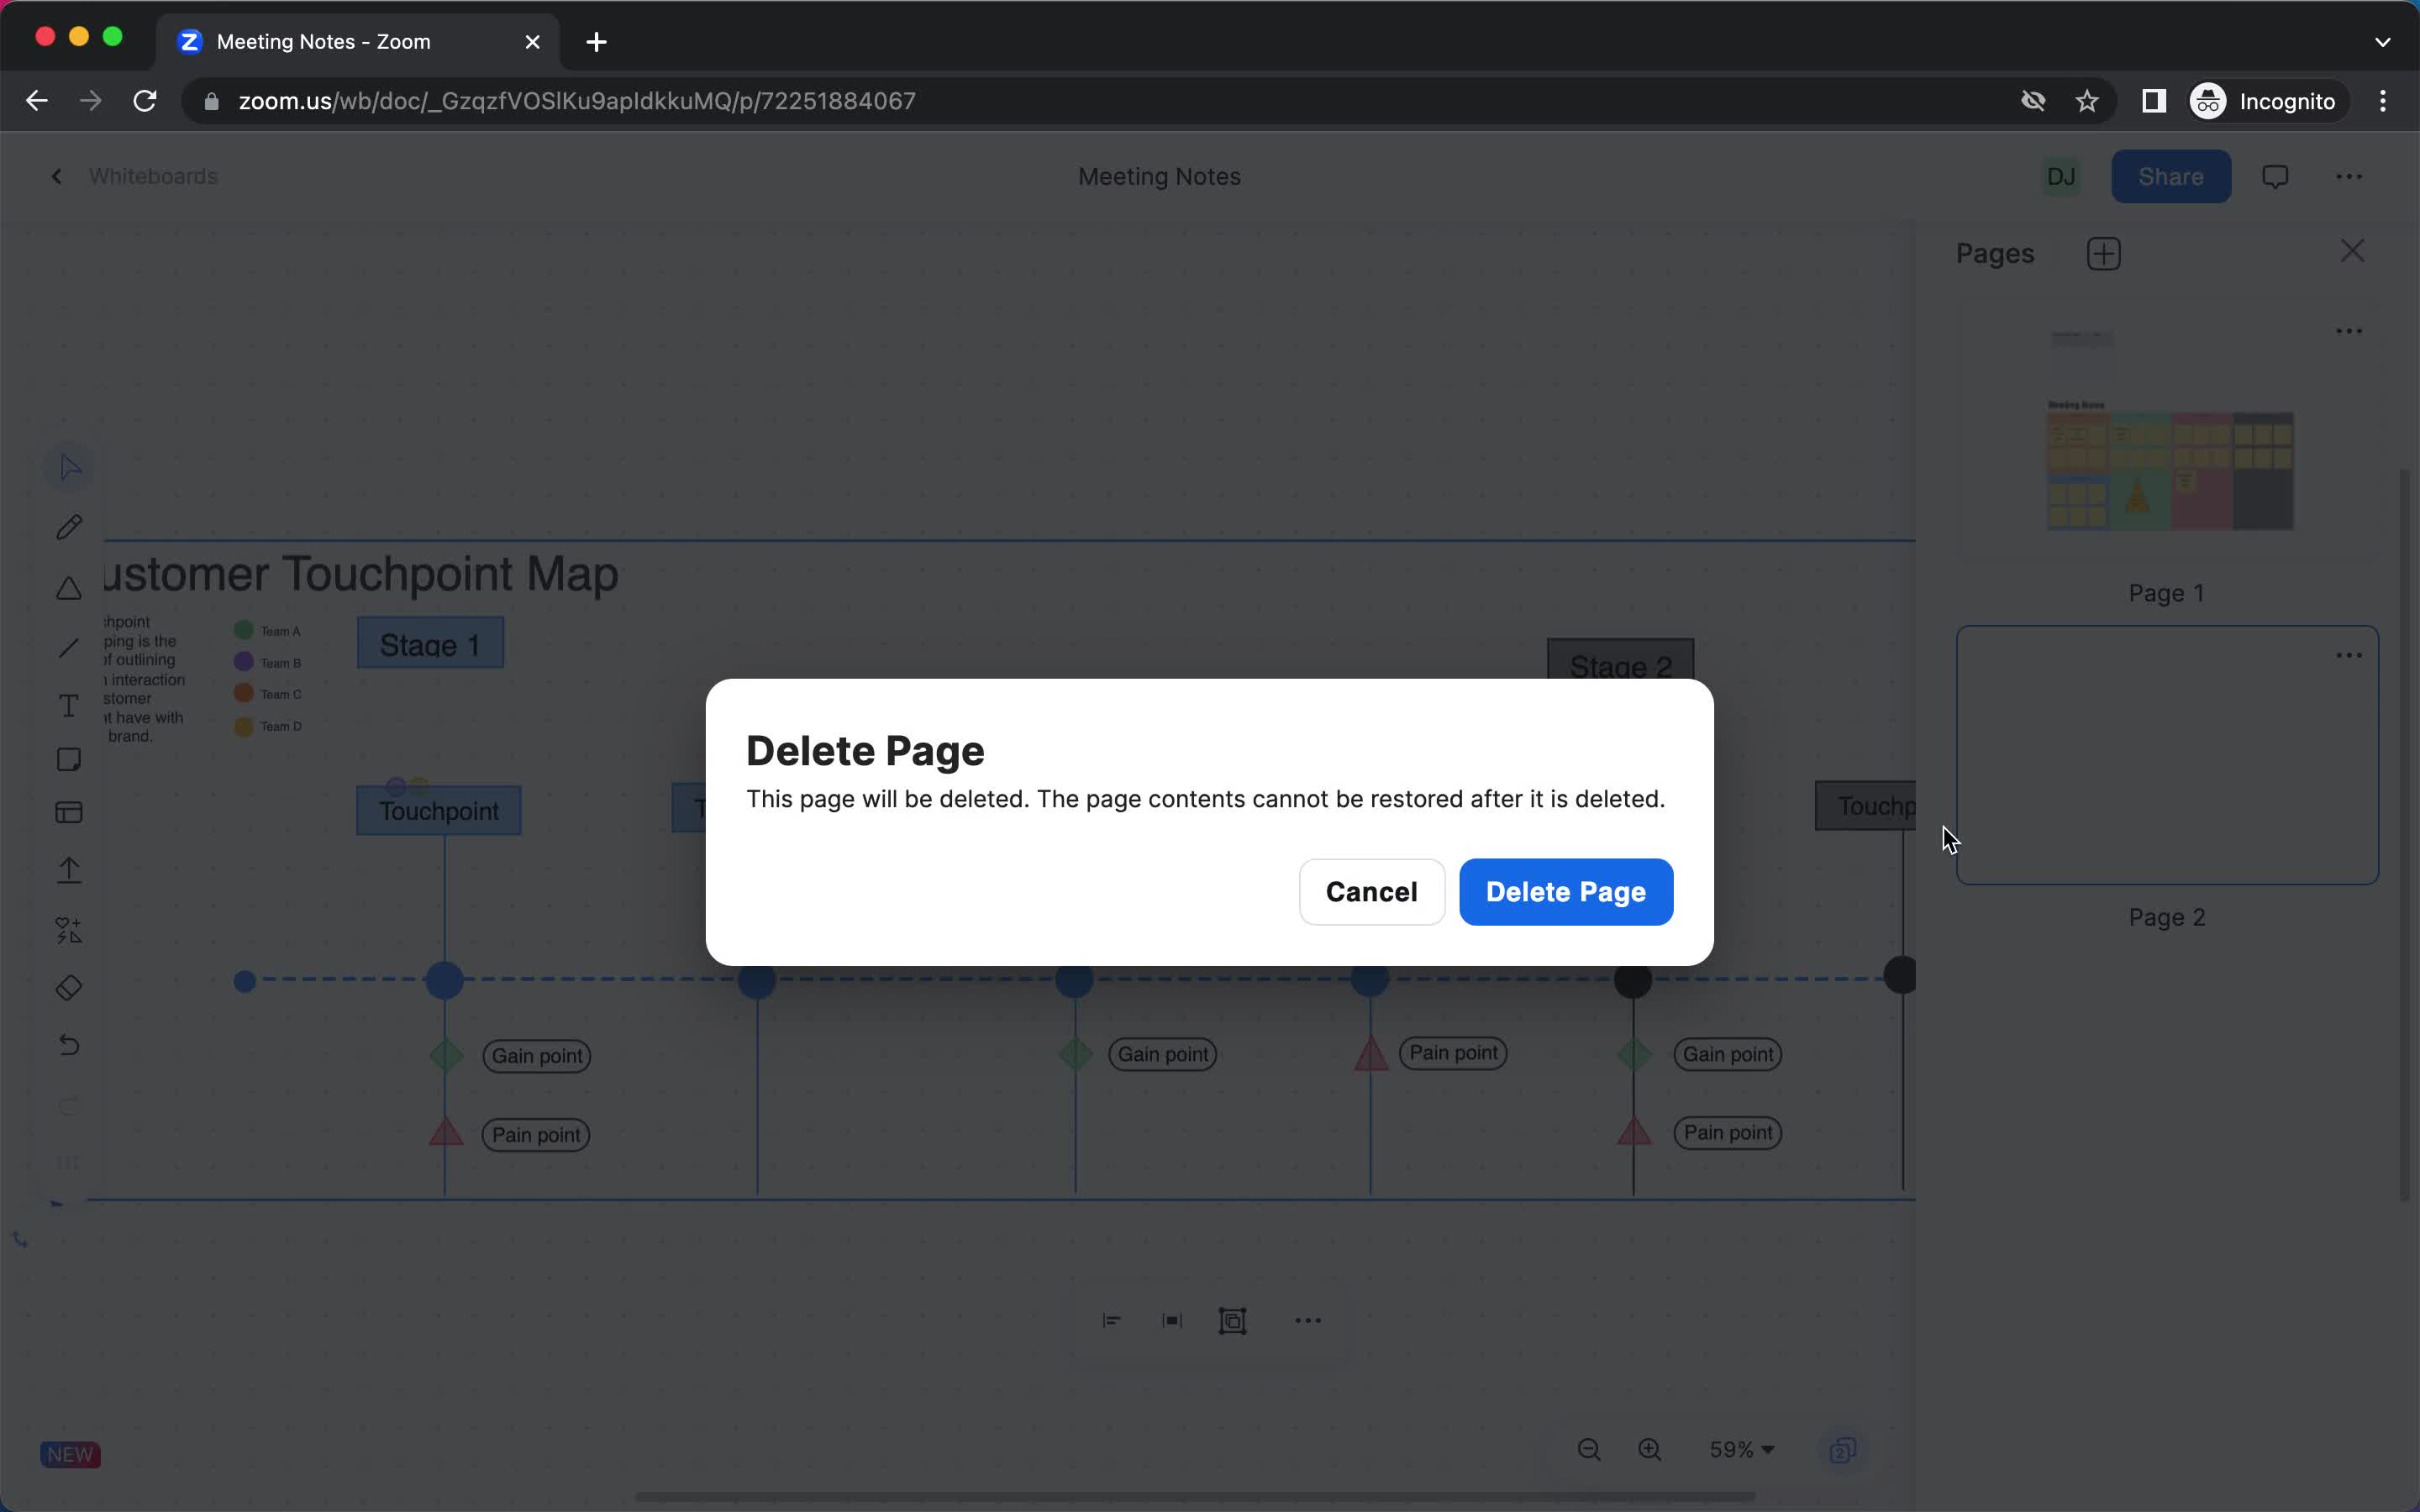This screenshot has height=1512, width=2420.
Task: Open the browser side panel icon
Action: pyautogui.click(x=2153, y=101)
